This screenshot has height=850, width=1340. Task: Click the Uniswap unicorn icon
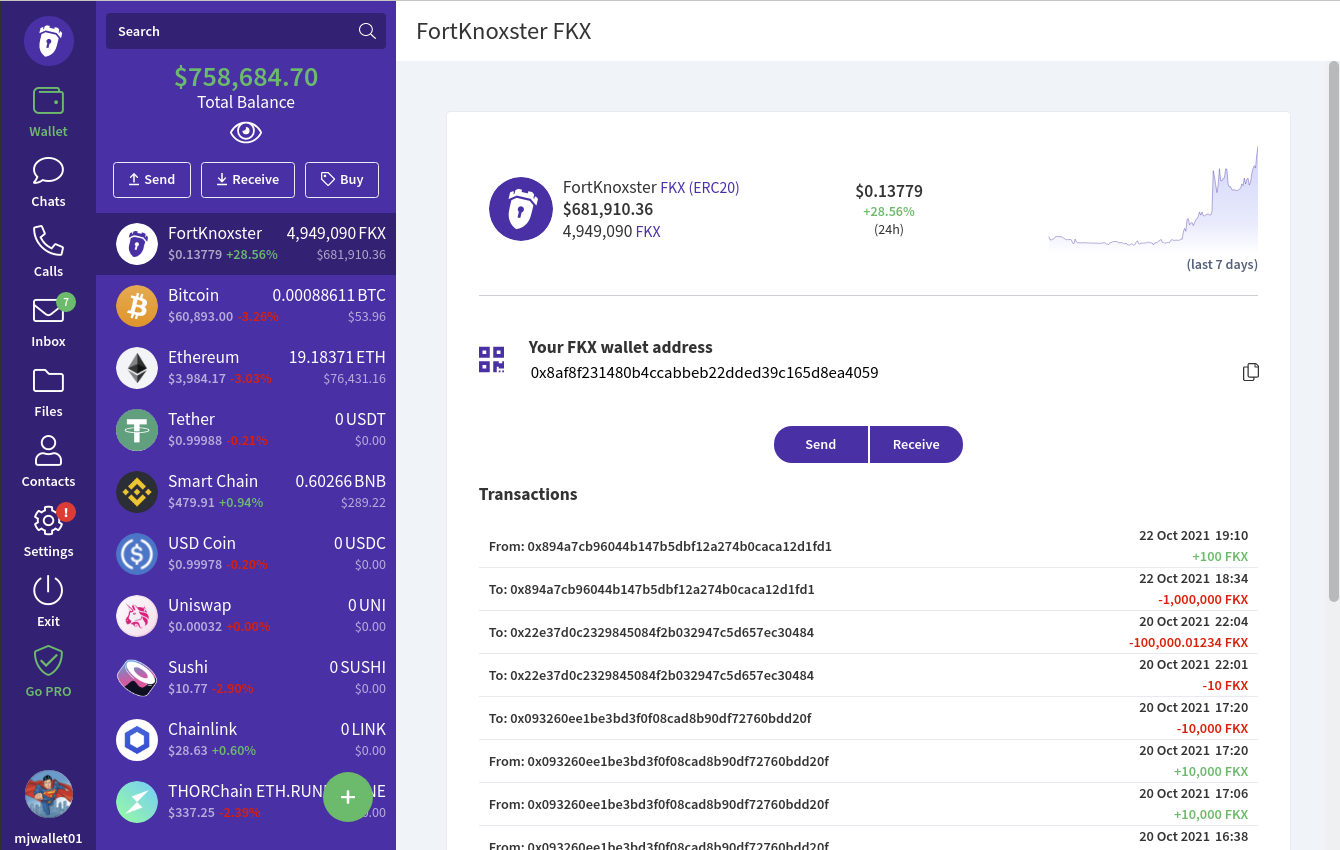pyautogui.click(x=137, y=616)
